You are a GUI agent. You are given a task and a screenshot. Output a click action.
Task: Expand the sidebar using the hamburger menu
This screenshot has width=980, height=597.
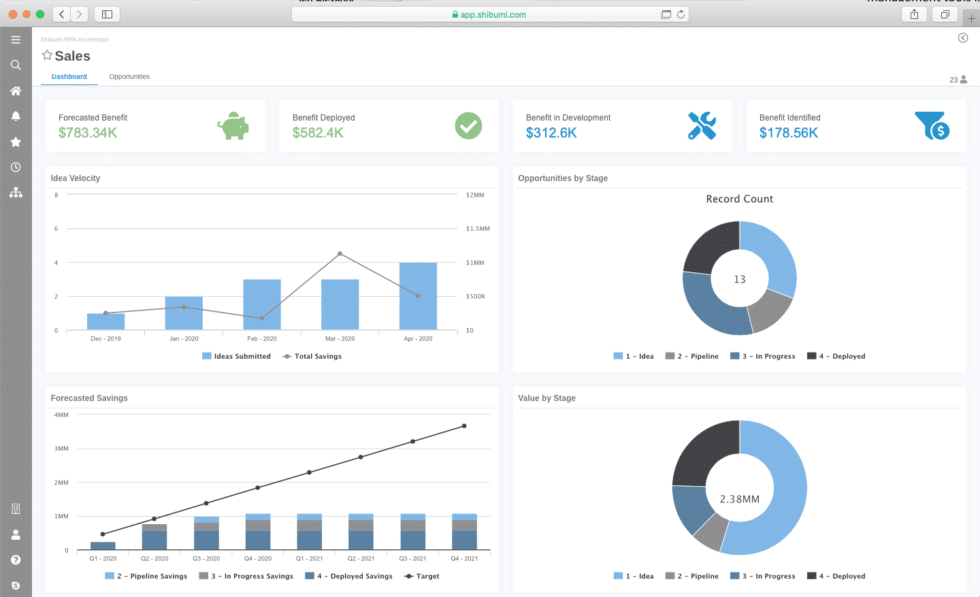[x=15, y=39]
